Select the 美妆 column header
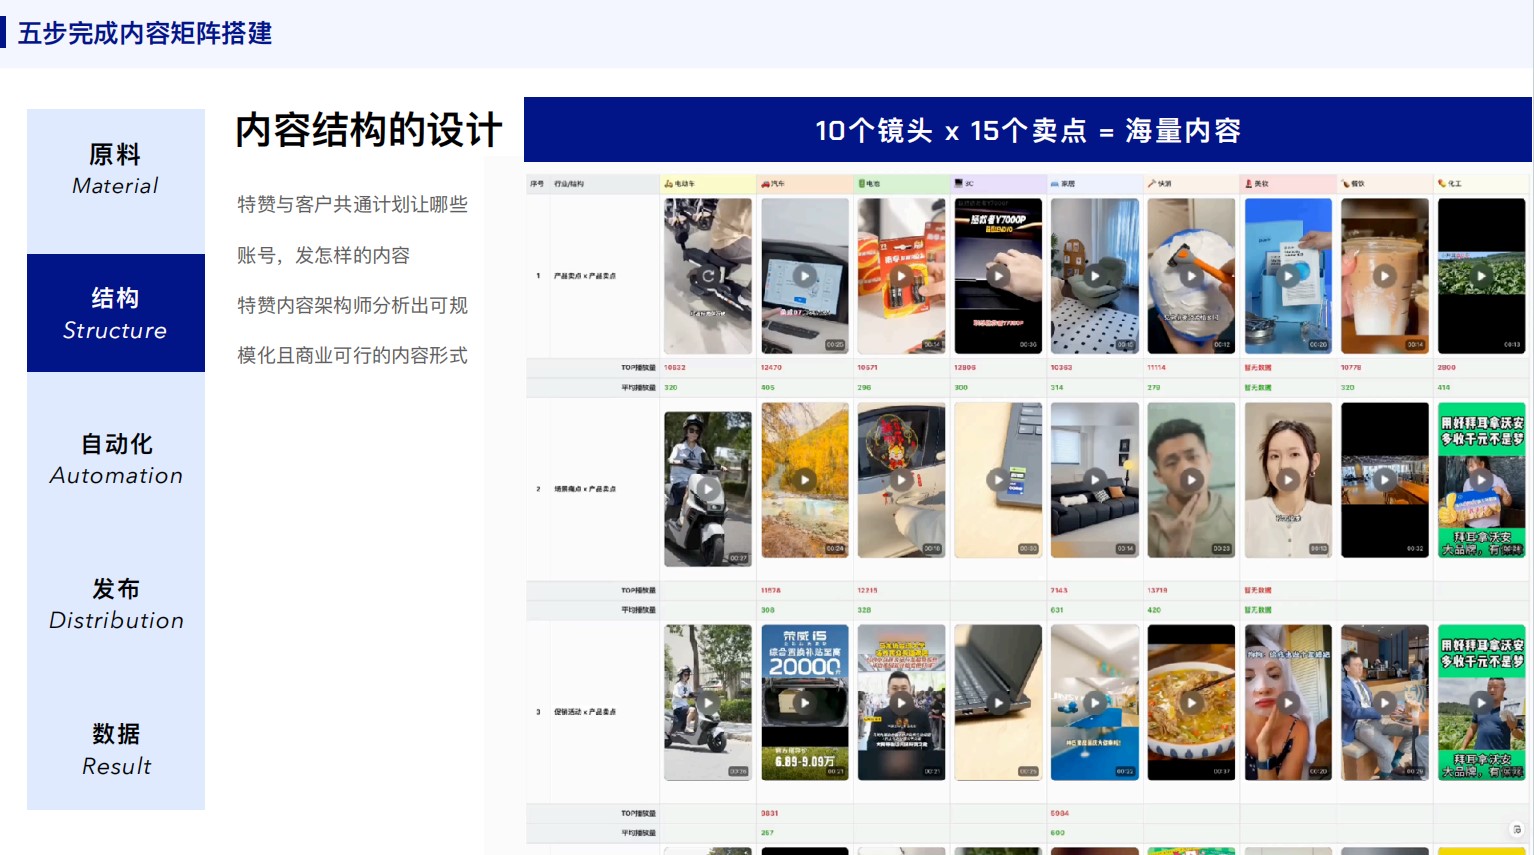This screenshot has height=855, width=1534. click(1287, 184)
